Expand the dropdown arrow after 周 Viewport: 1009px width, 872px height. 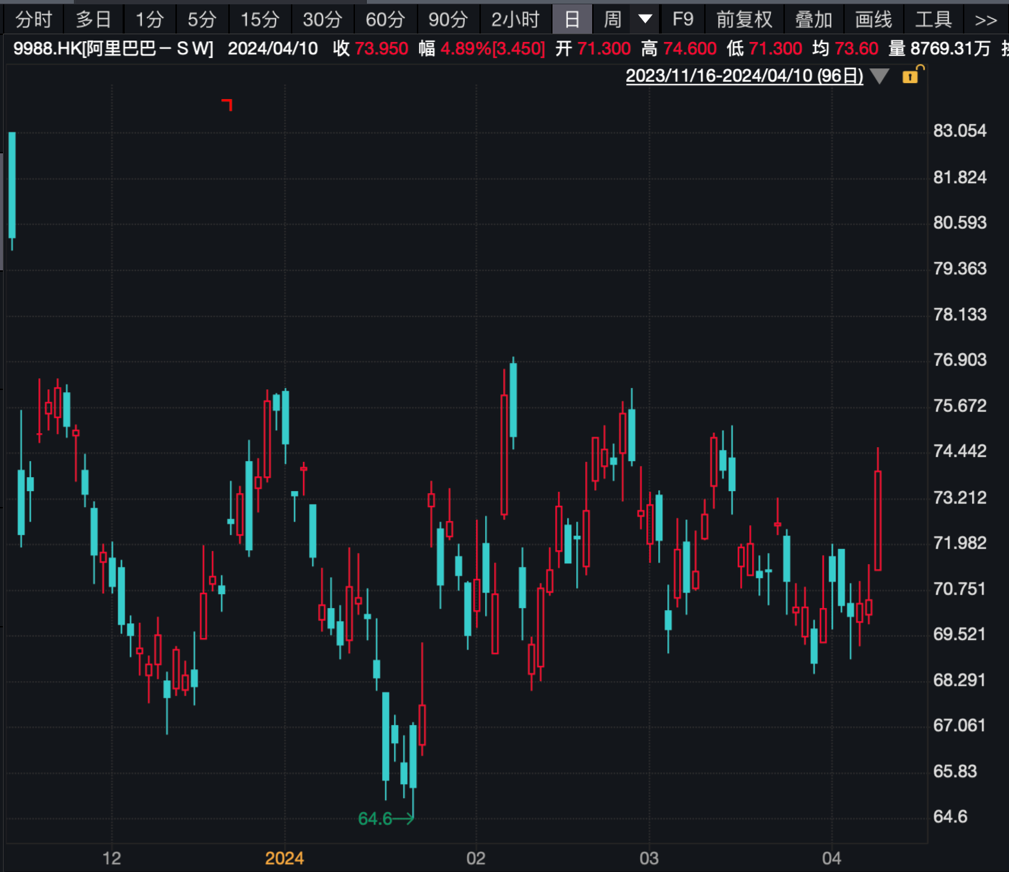646,19
